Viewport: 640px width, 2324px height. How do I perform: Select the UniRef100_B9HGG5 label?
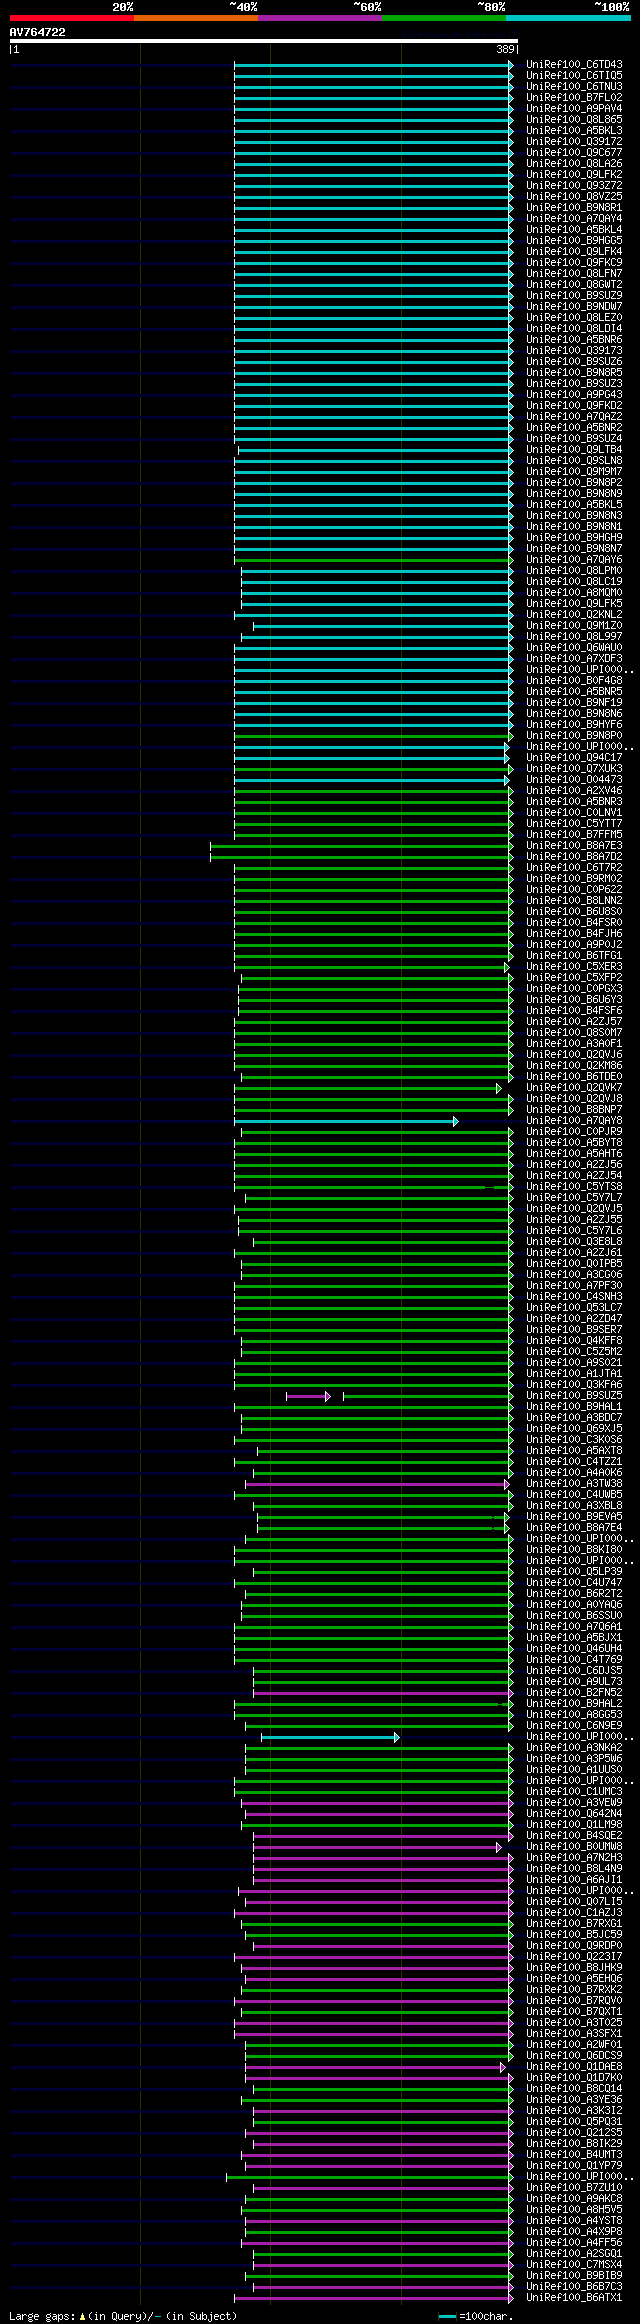574,241
